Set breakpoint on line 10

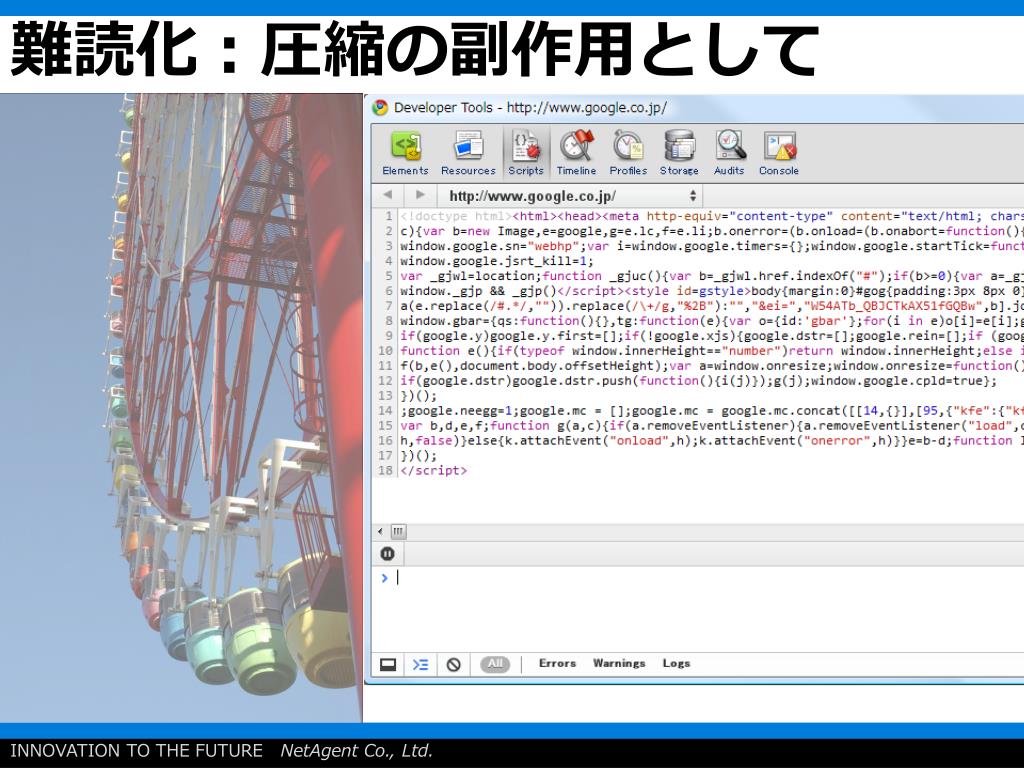pyautogui.click(x=385, y=351)
